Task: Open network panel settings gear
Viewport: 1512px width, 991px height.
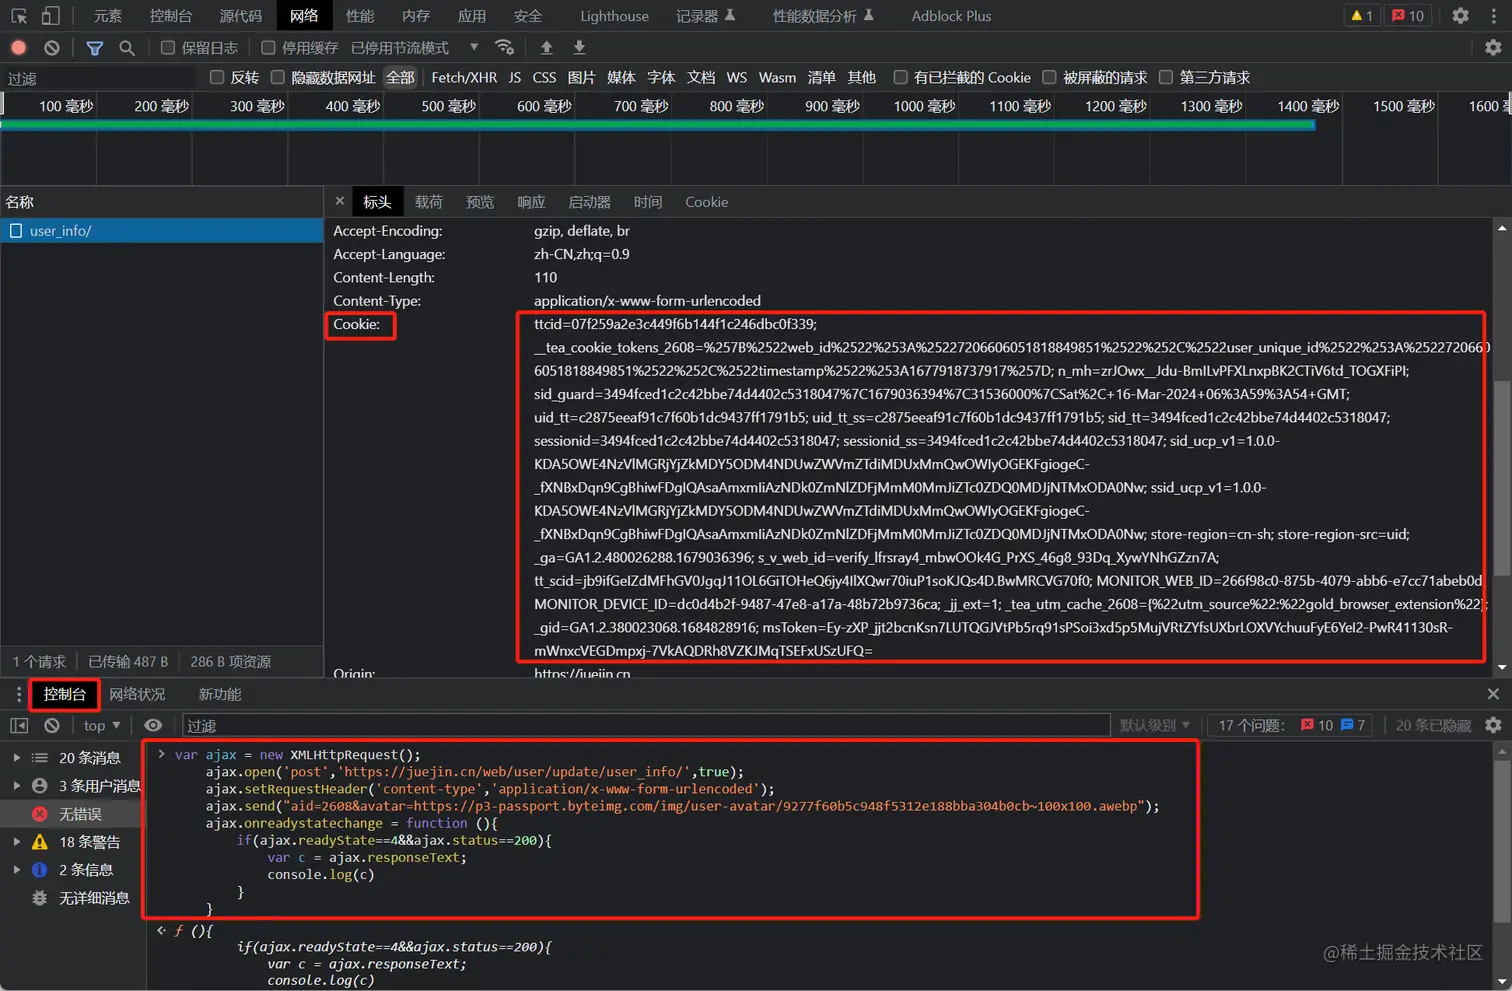Action: [x=1493, y=48]
